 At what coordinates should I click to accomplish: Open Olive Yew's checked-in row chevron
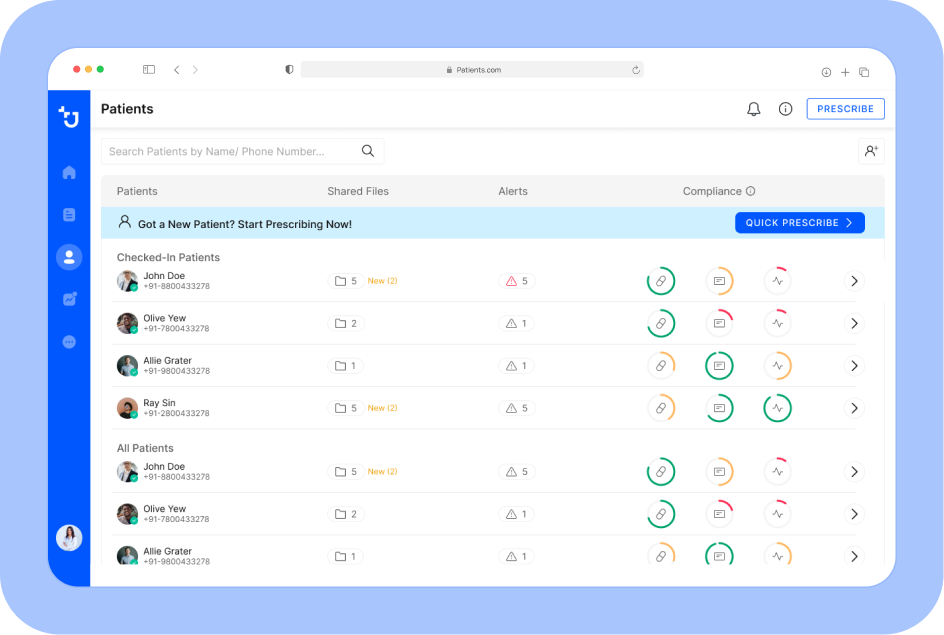(854, 323)
